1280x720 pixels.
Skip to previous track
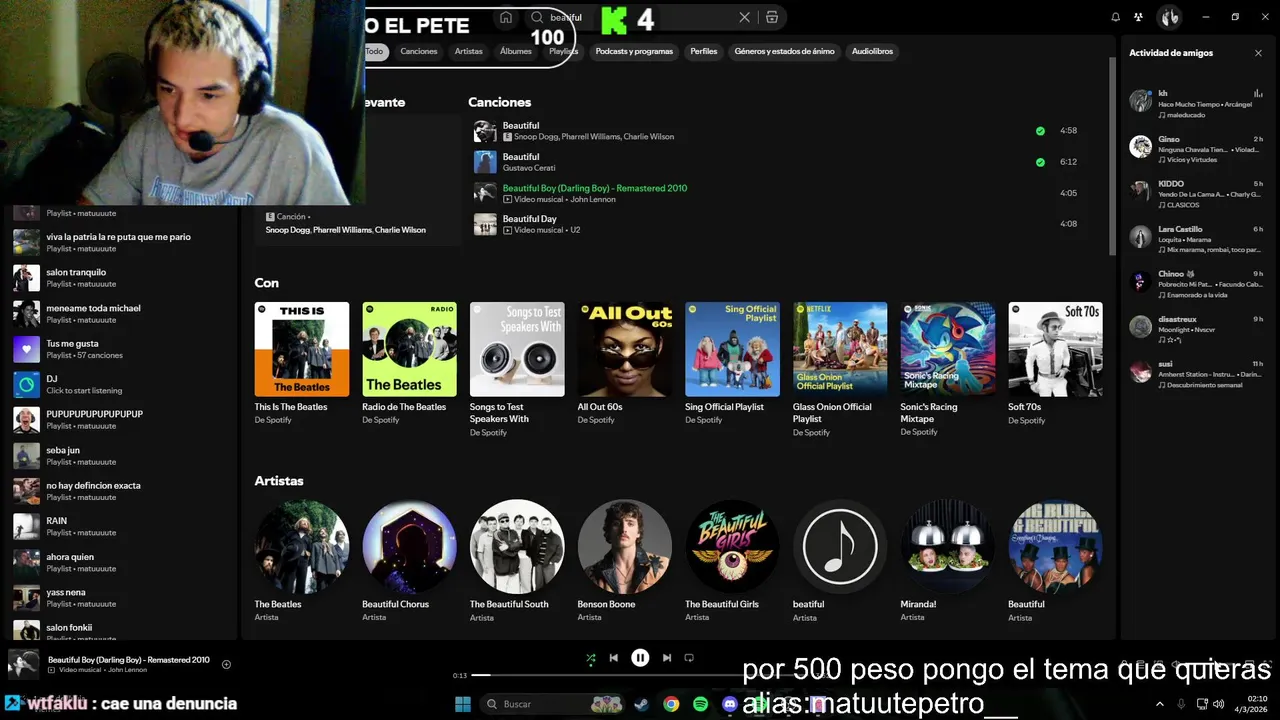pyautogui.click(x=614, y=658)
